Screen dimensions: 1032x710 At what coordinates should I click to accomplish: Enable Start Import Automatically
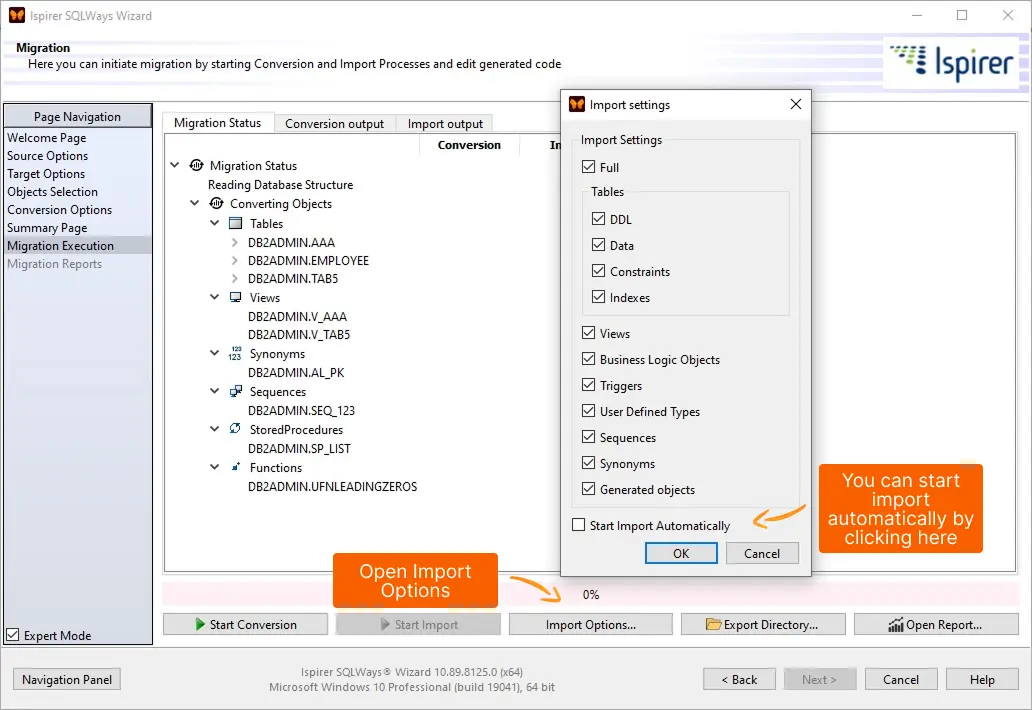click(579, 525)
